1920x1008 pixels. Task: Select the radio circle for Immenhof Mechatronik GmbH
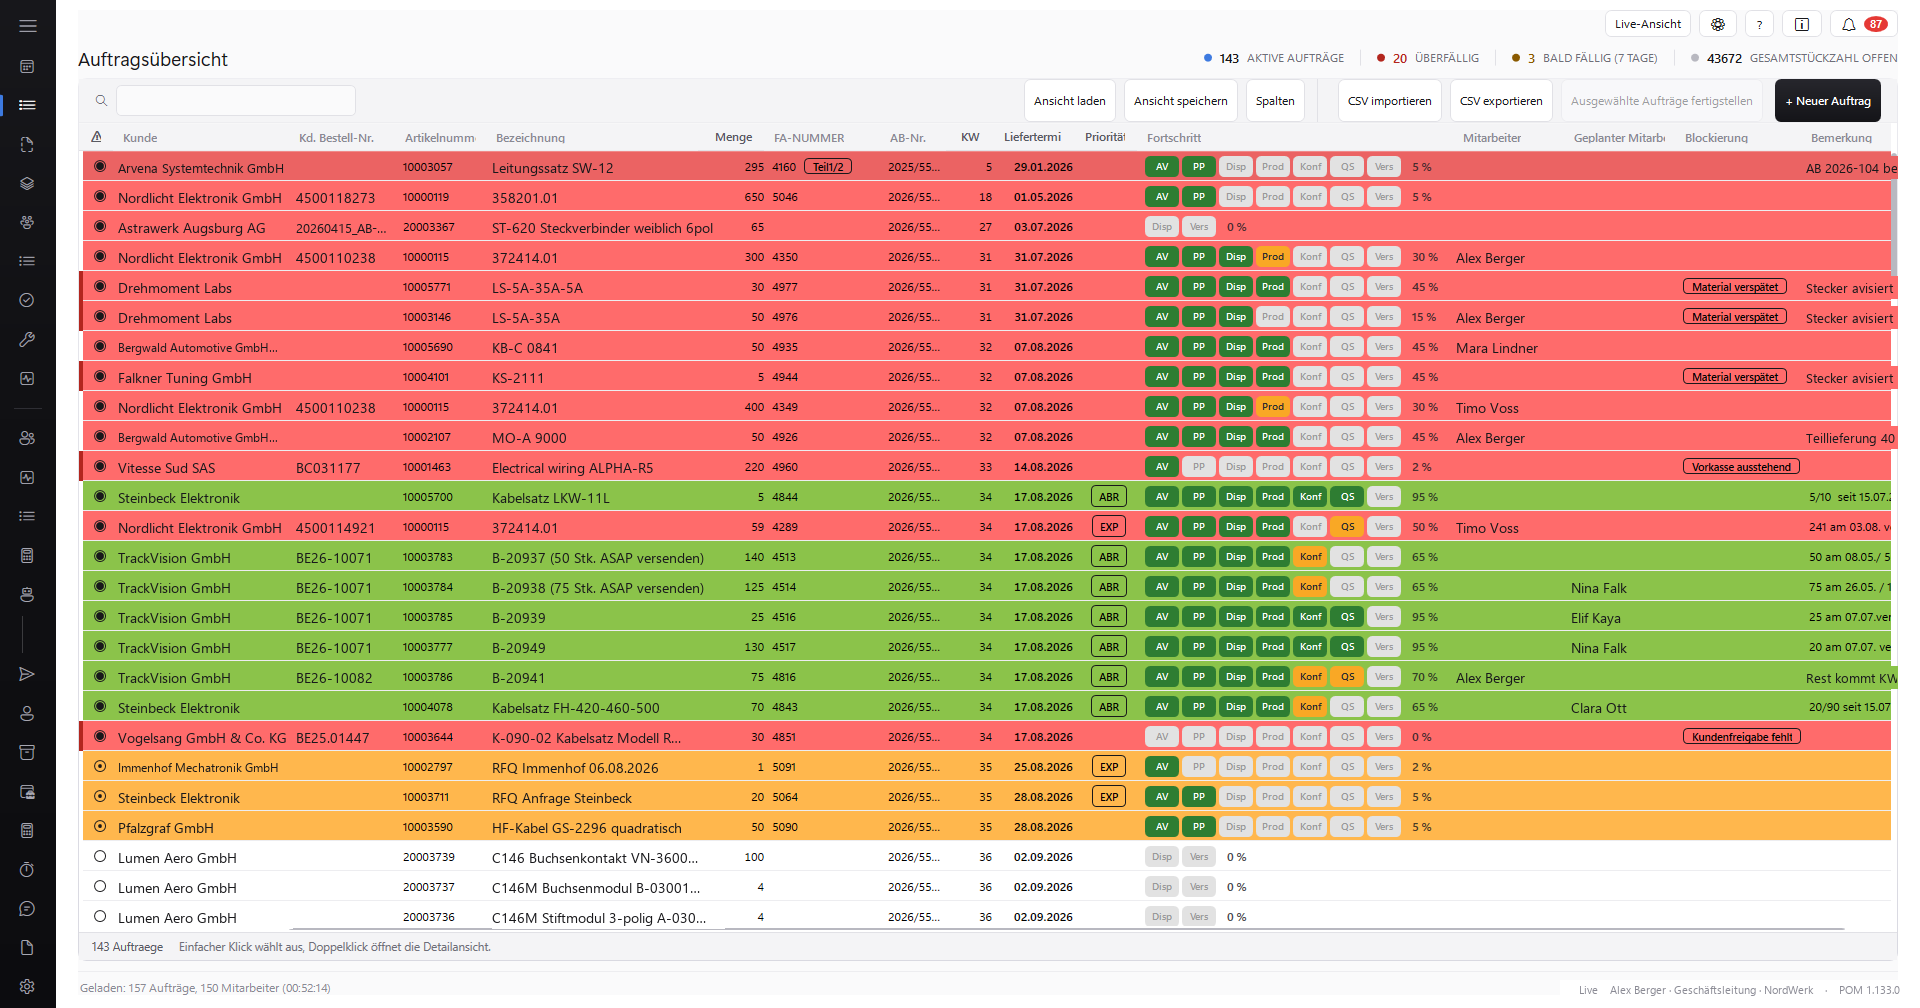(100, 767)
